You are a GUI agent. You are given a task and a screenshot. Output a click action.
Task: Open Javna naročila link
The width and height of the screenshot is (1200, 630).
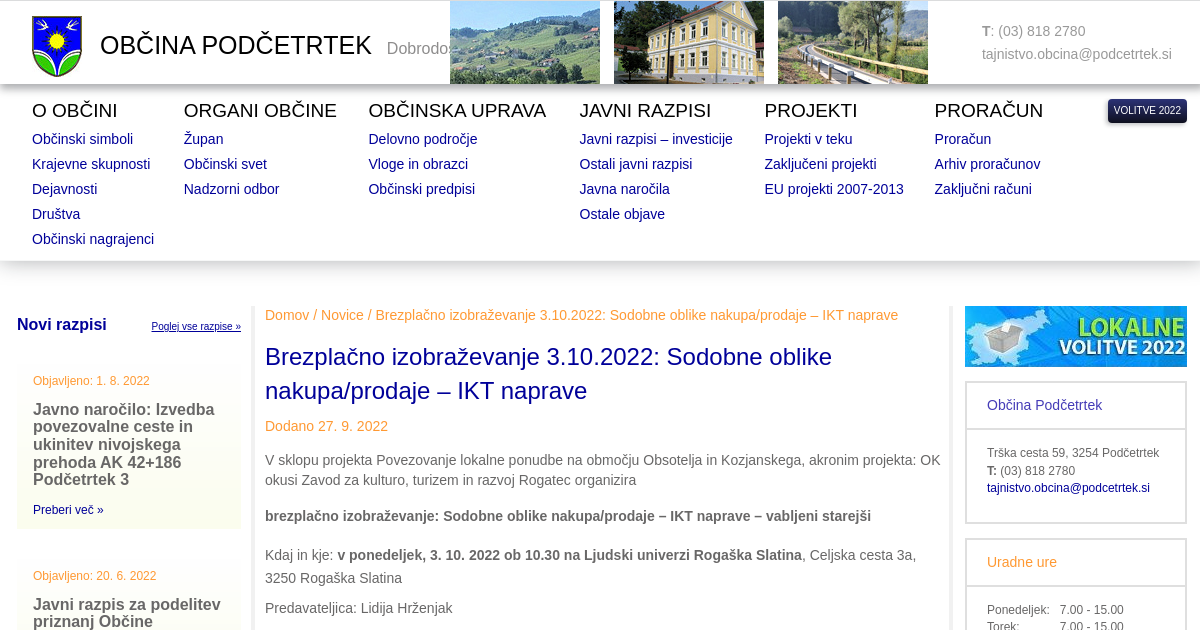tap(624, 189)
